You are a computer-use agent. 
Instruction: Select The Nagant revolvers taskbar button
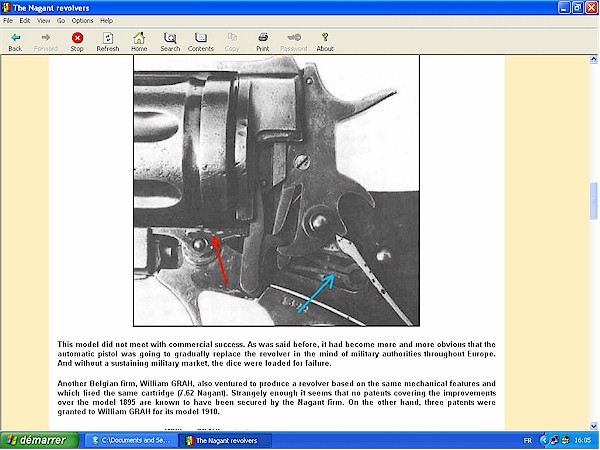pos(225,440)
